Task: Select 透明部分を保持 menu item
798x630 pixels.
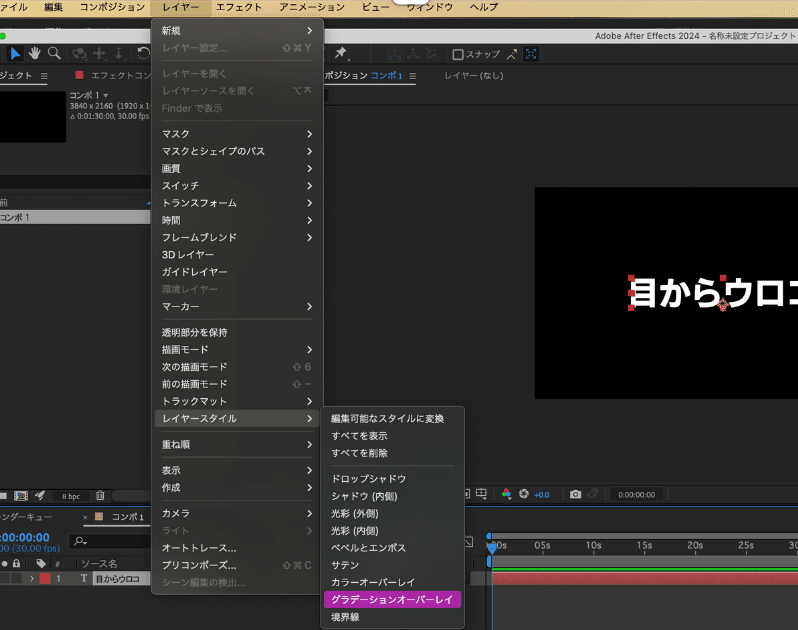Action: [237, 333]
